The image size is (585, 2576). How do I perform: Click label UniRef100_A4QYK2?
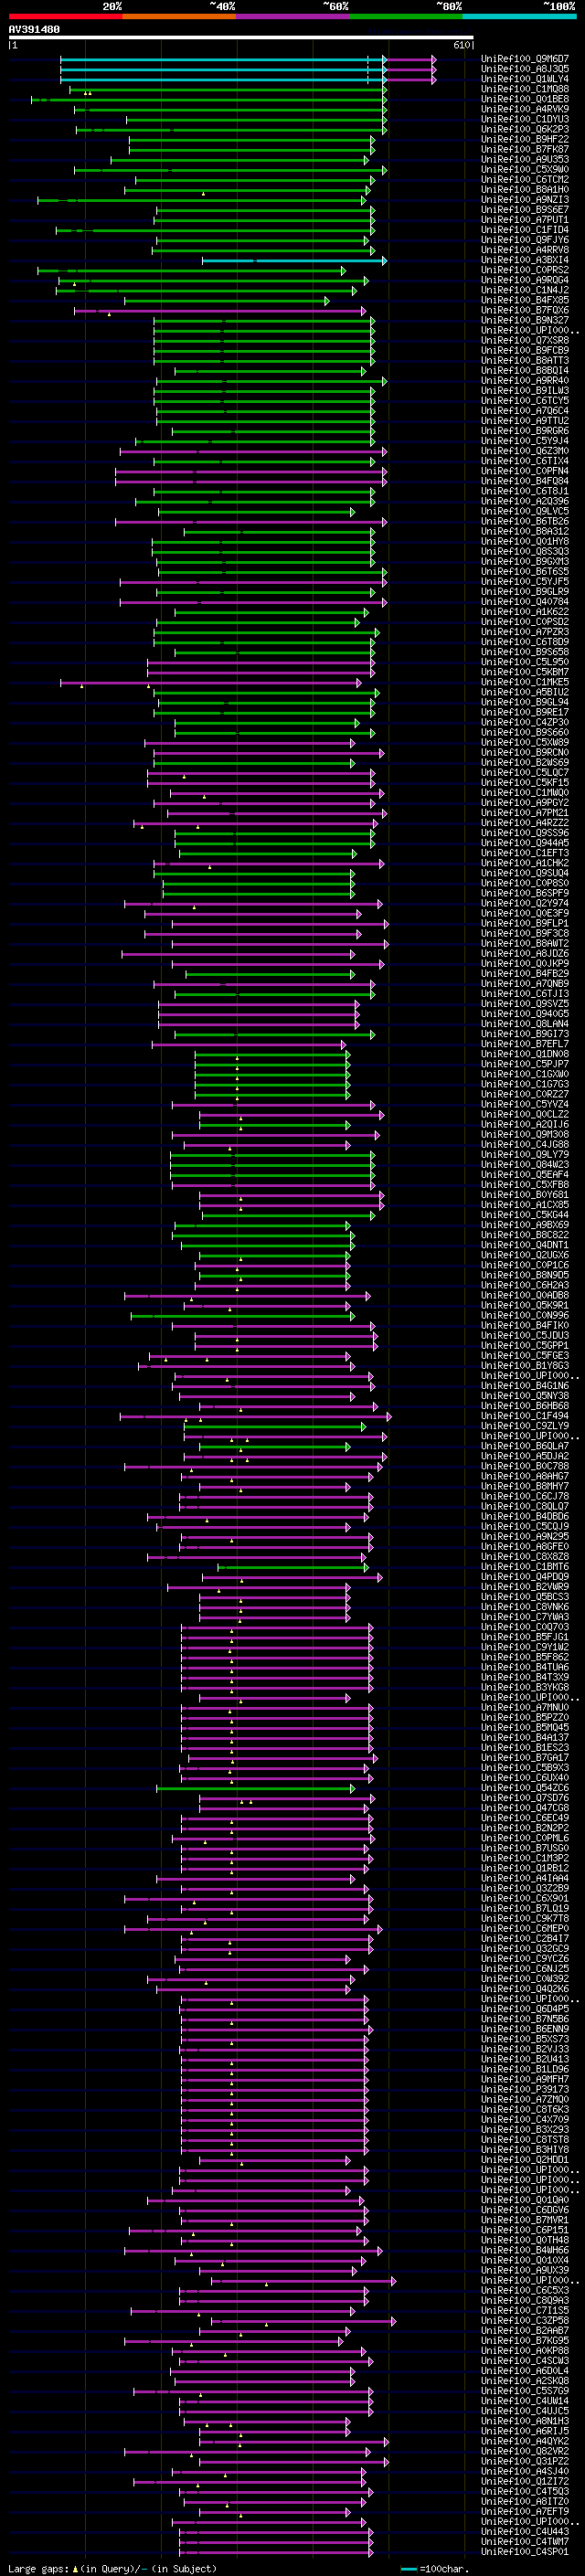coord(525,2441)
